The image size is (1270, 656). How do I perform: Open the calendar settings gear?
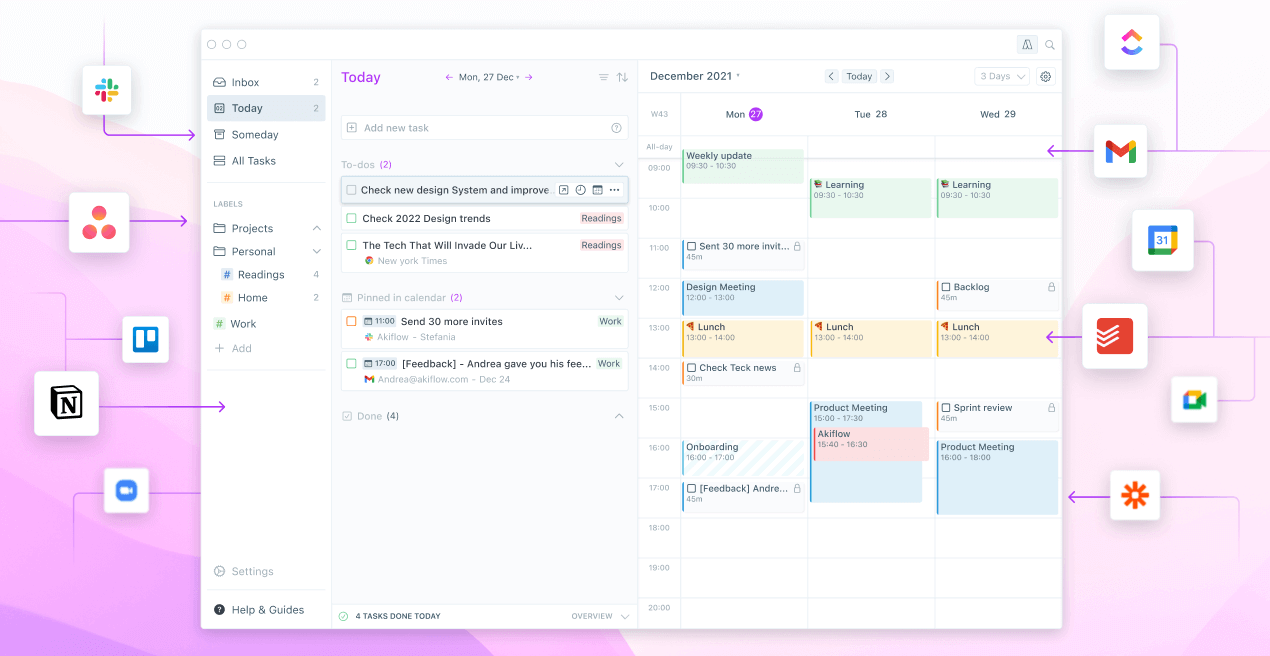pyautogui.click(x=1045, y=76)
